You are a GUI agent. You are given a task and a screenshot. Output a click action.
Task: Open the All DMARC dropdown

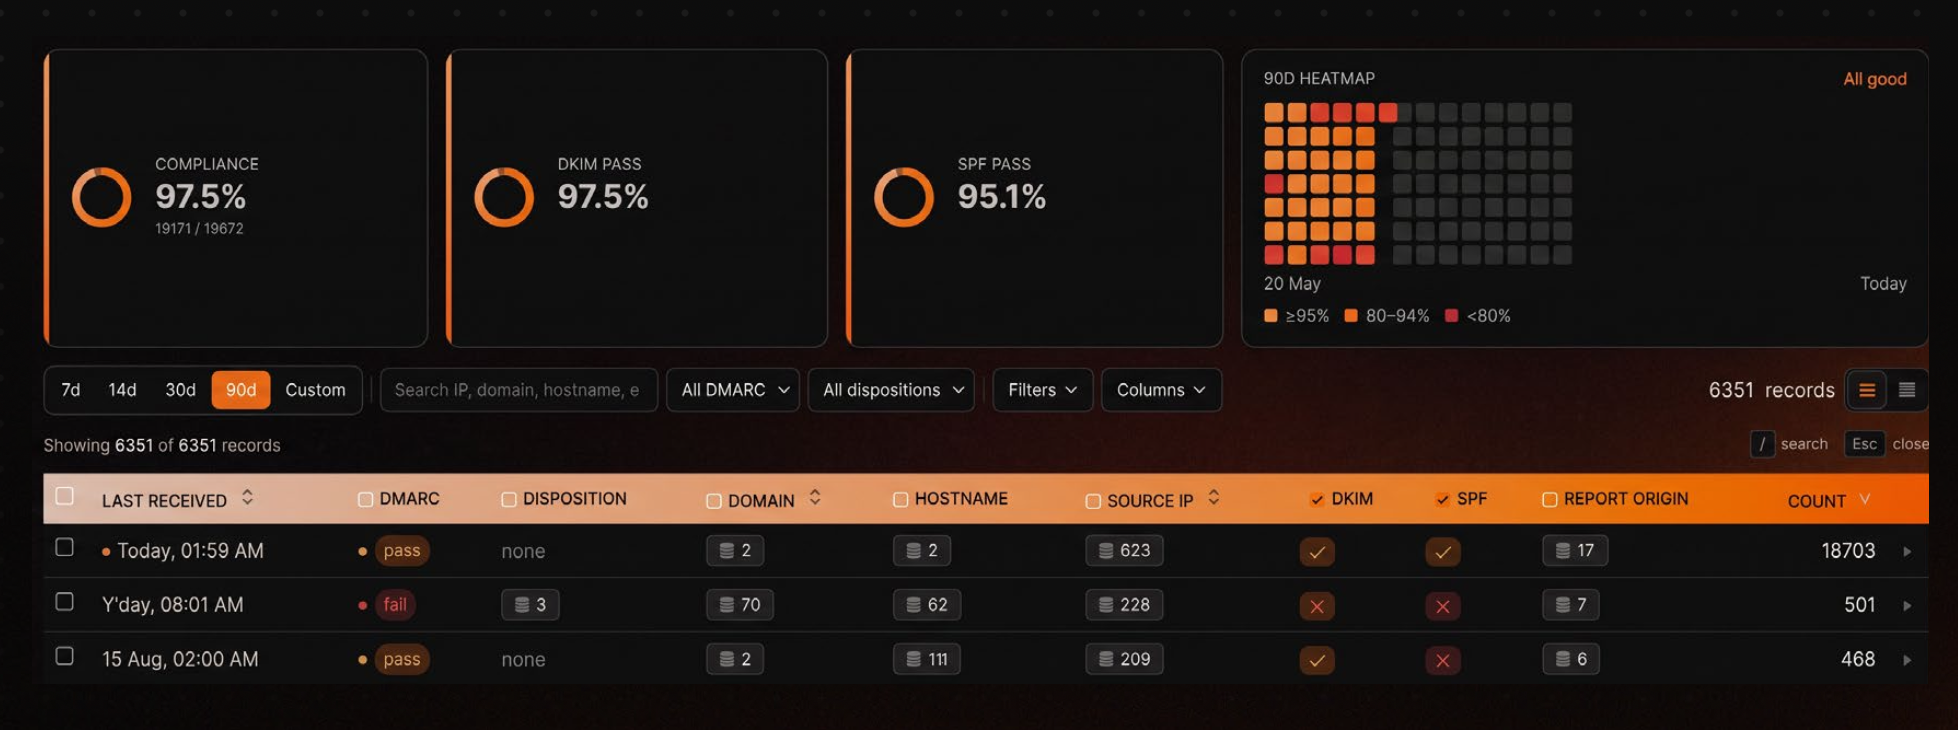pos(733,390)
